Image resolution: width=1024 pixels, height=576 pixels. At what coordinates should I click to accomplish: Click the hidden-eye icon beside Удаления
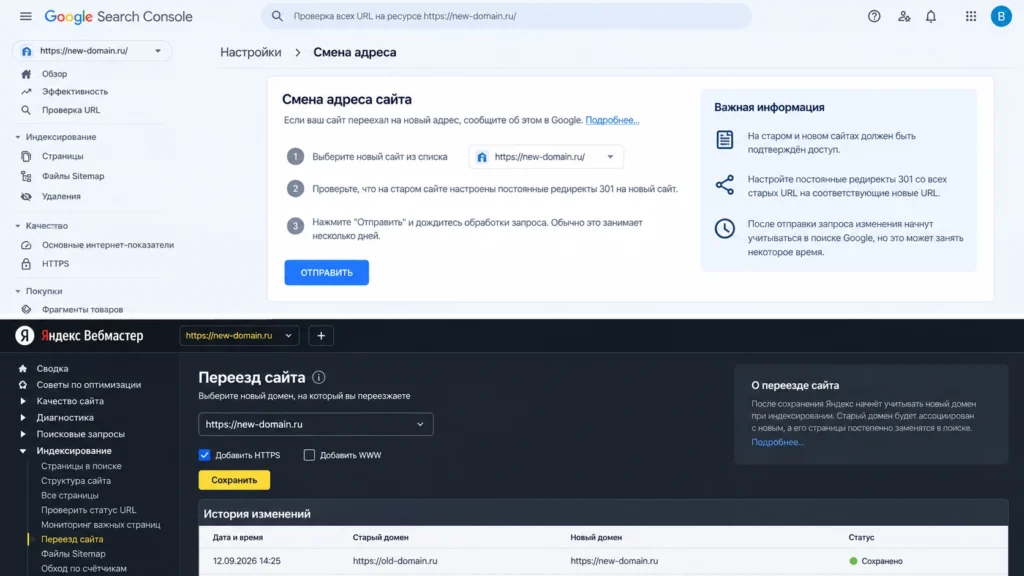26,196
